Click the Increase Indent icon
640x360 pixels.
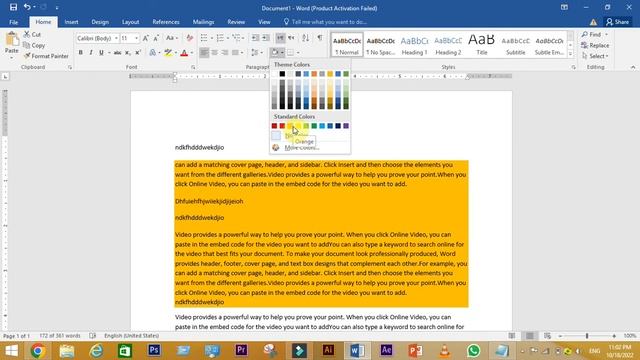(x=266, y=38)
